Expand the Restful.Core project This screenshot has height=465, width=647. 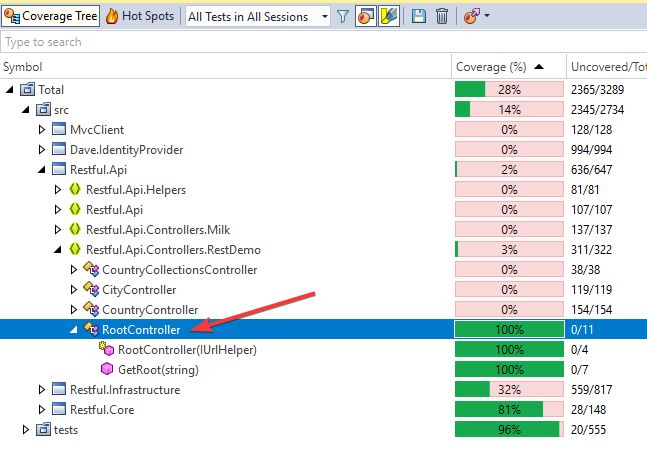(42, 409)
